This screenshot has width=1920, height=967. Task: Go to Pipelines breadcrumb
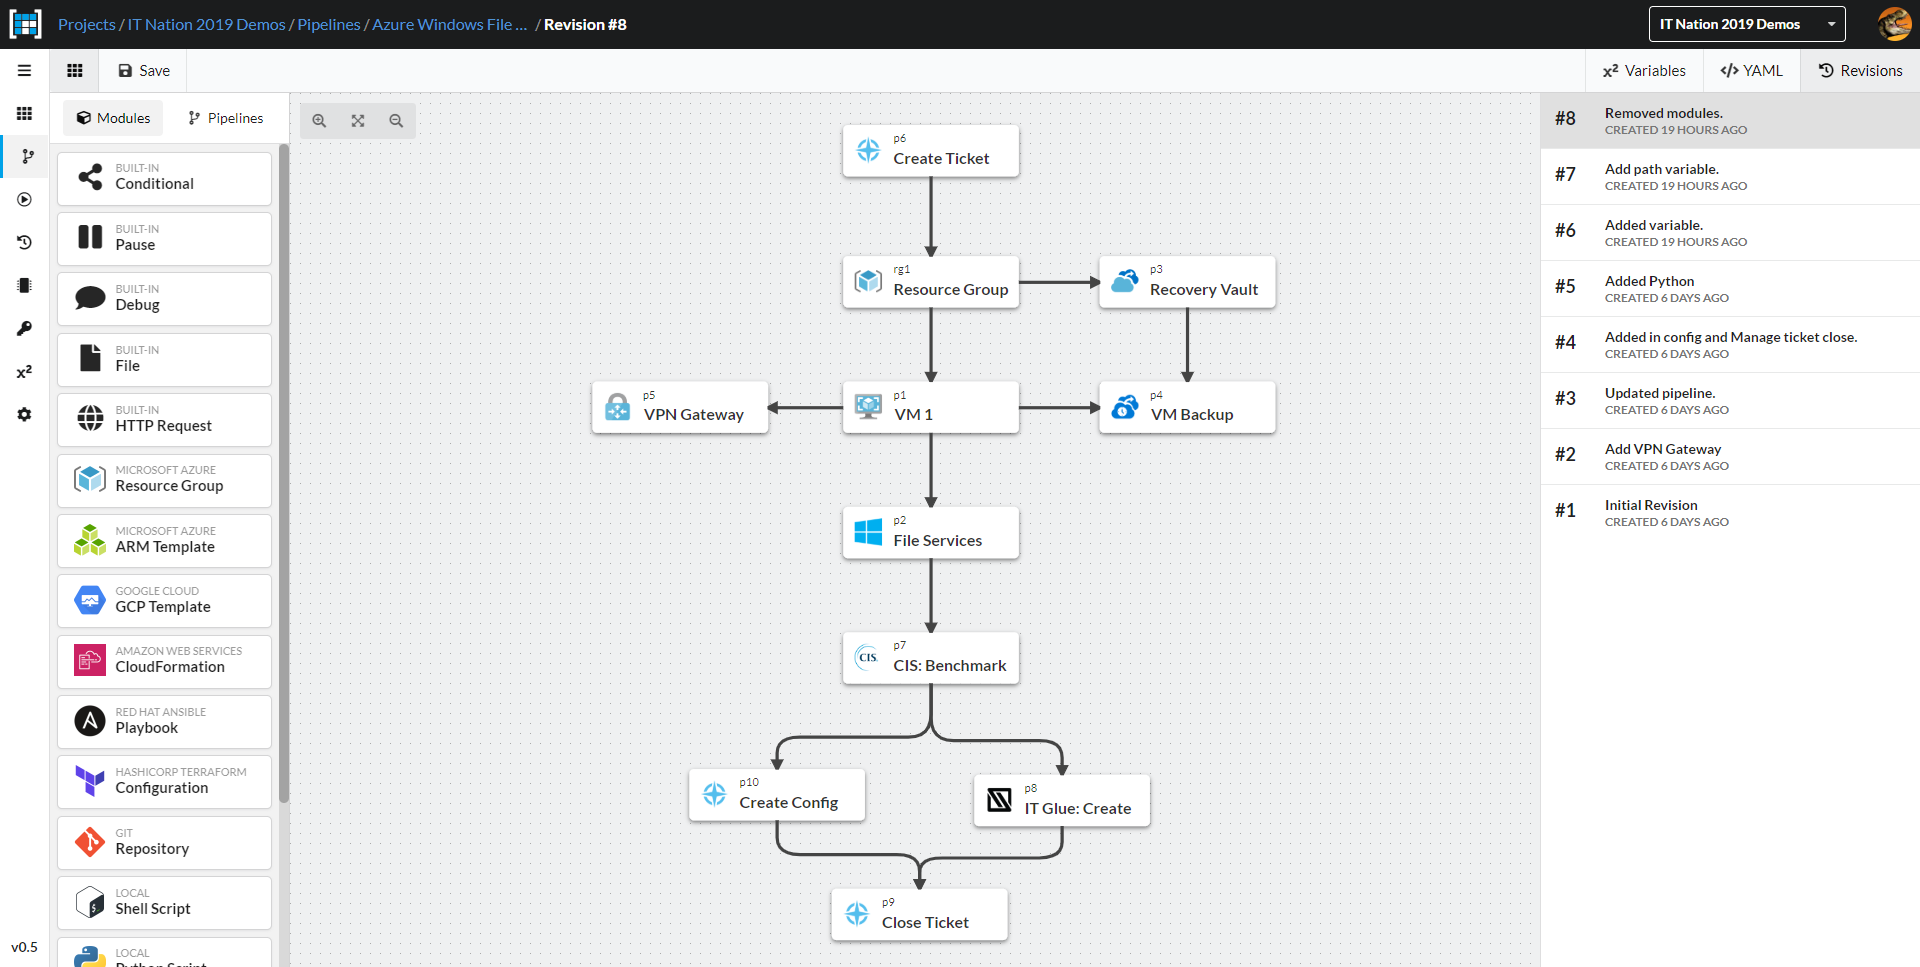tap(329, 24)
